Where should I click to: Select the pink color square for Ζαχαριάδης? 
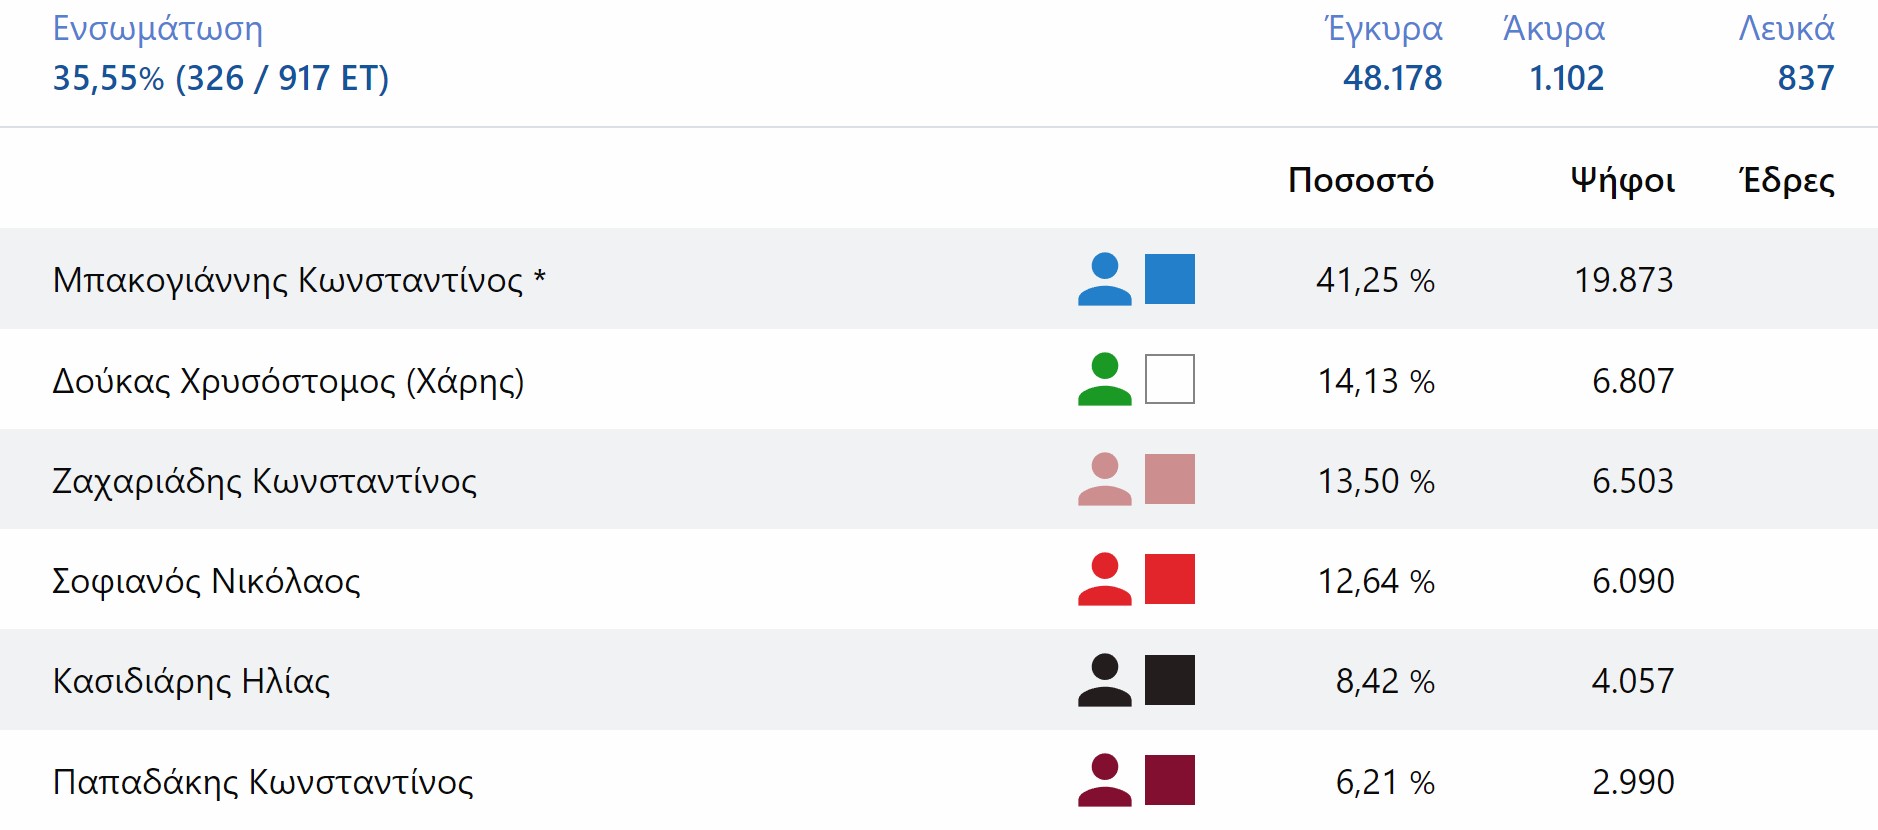[x=1169, y=479]
